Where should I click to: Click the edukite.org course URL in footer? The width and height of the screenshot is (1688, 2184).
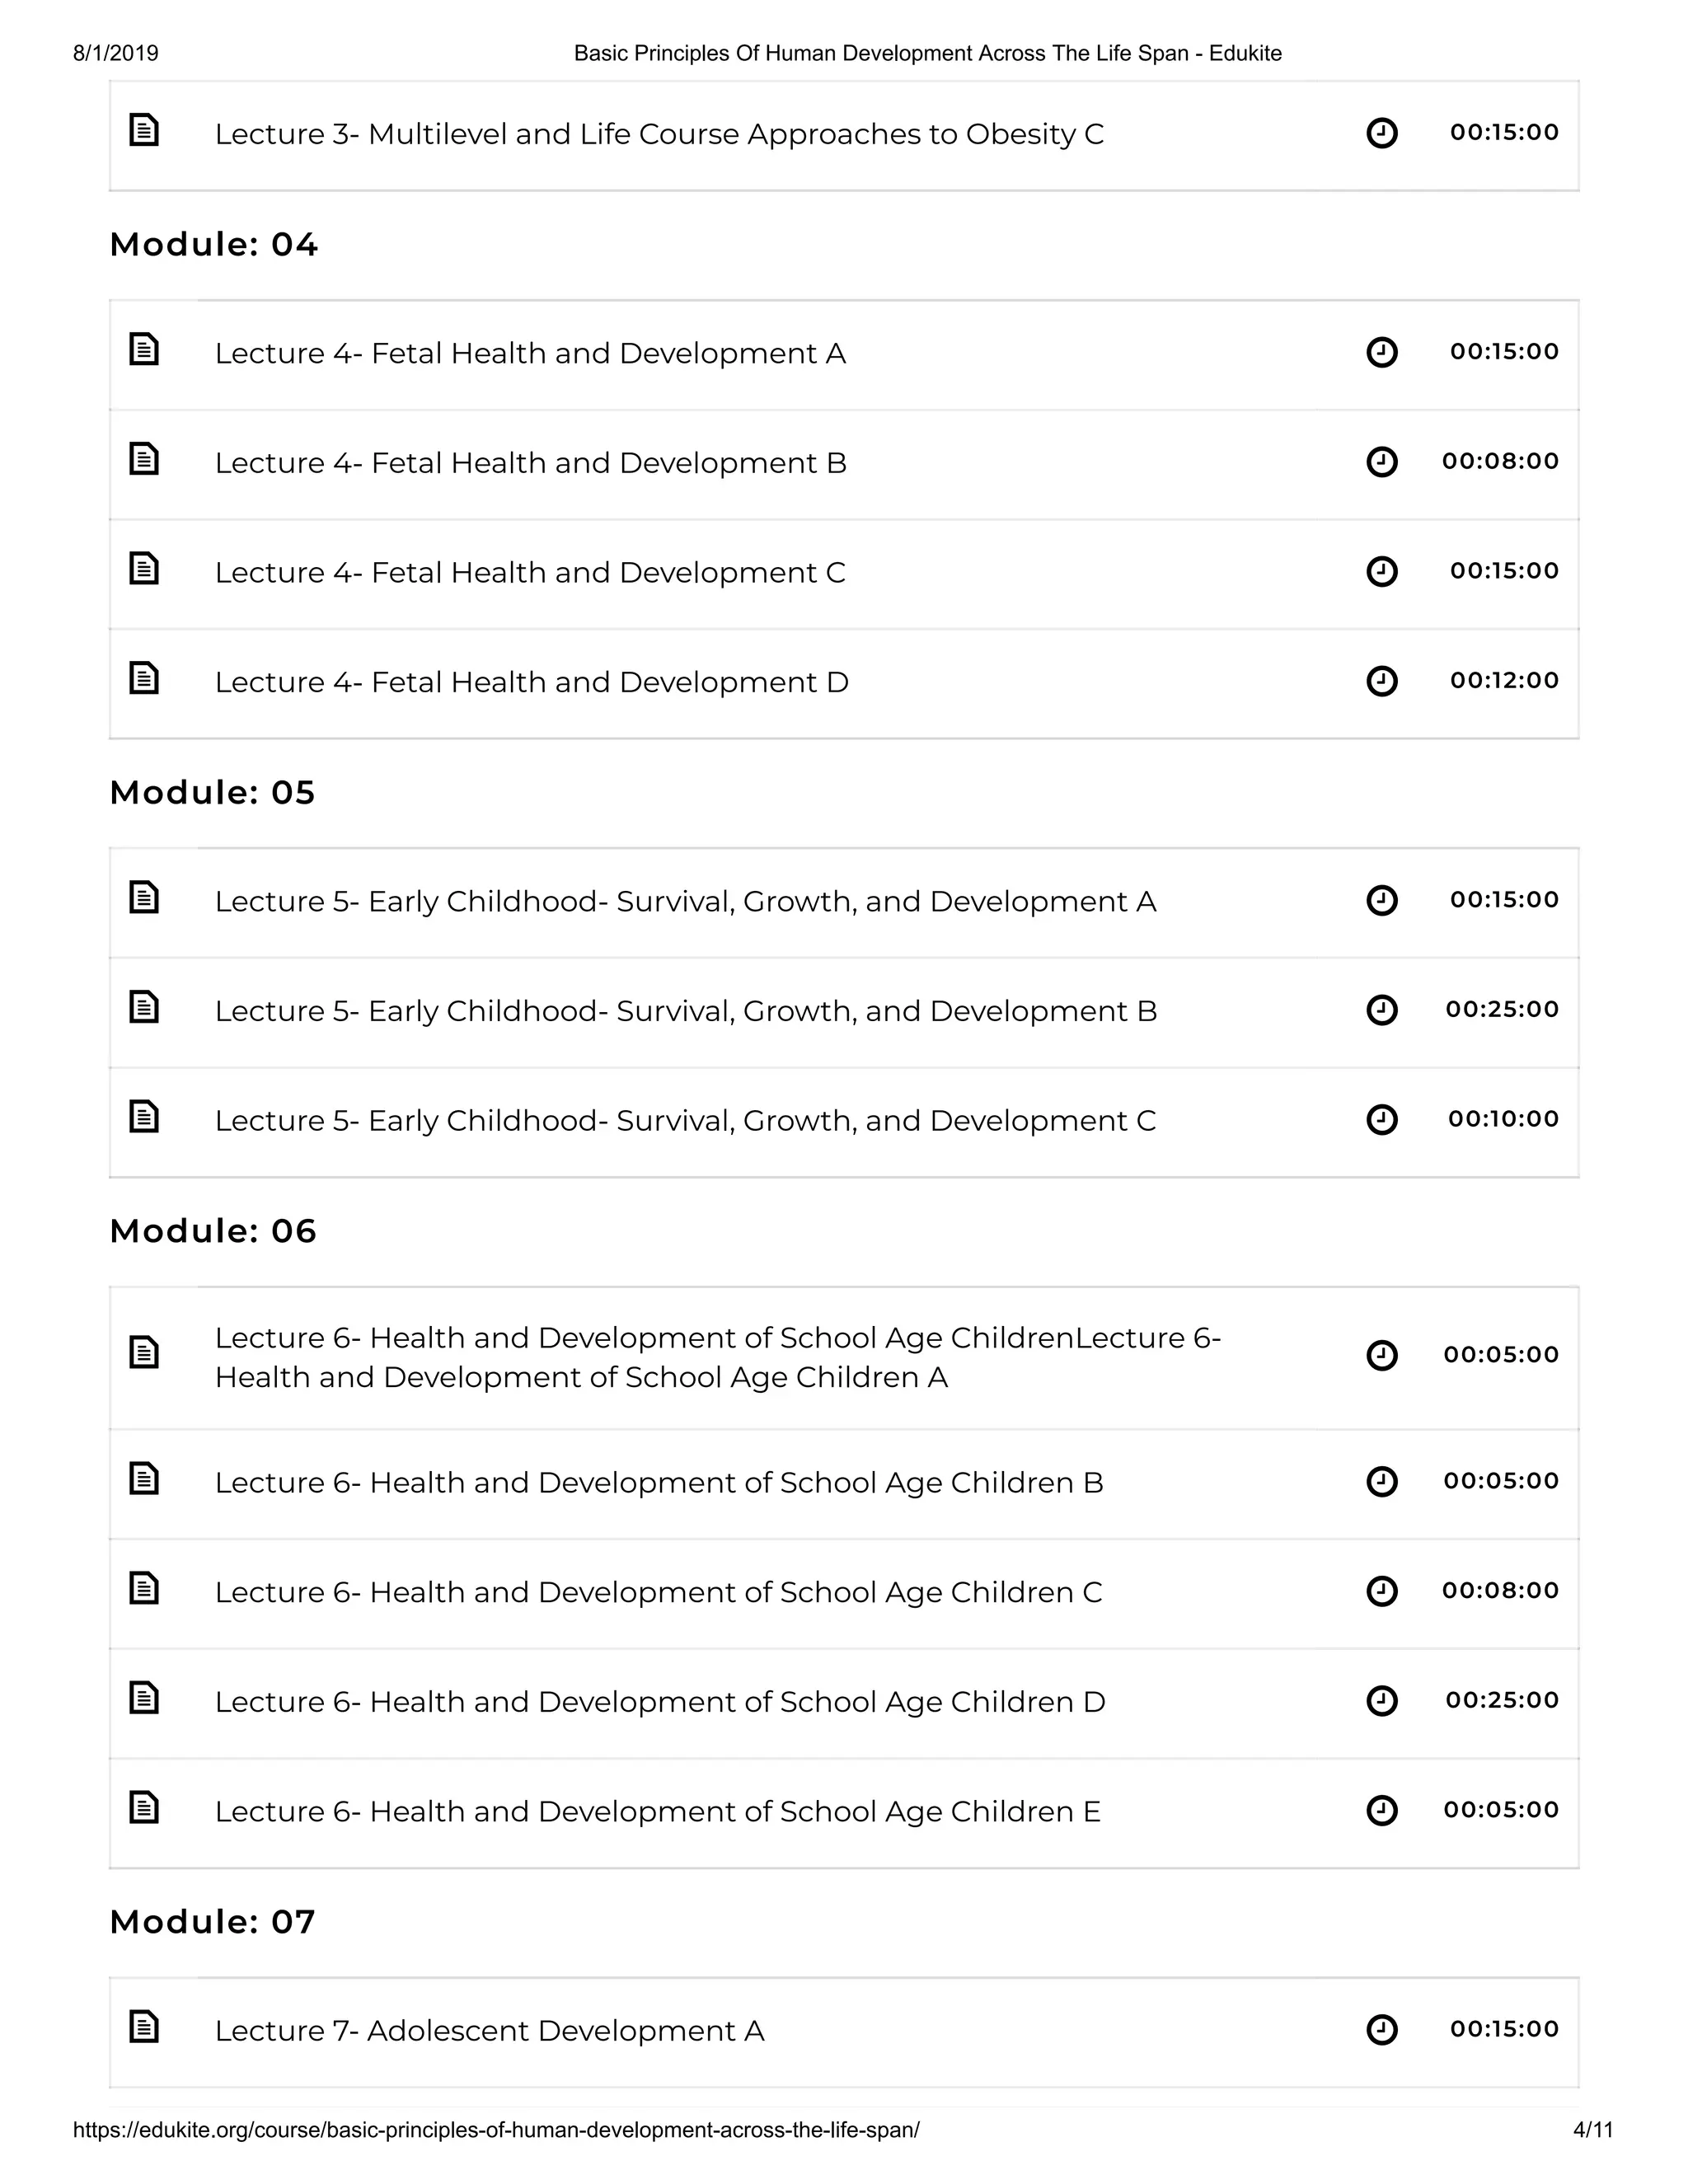(496, 2130)
